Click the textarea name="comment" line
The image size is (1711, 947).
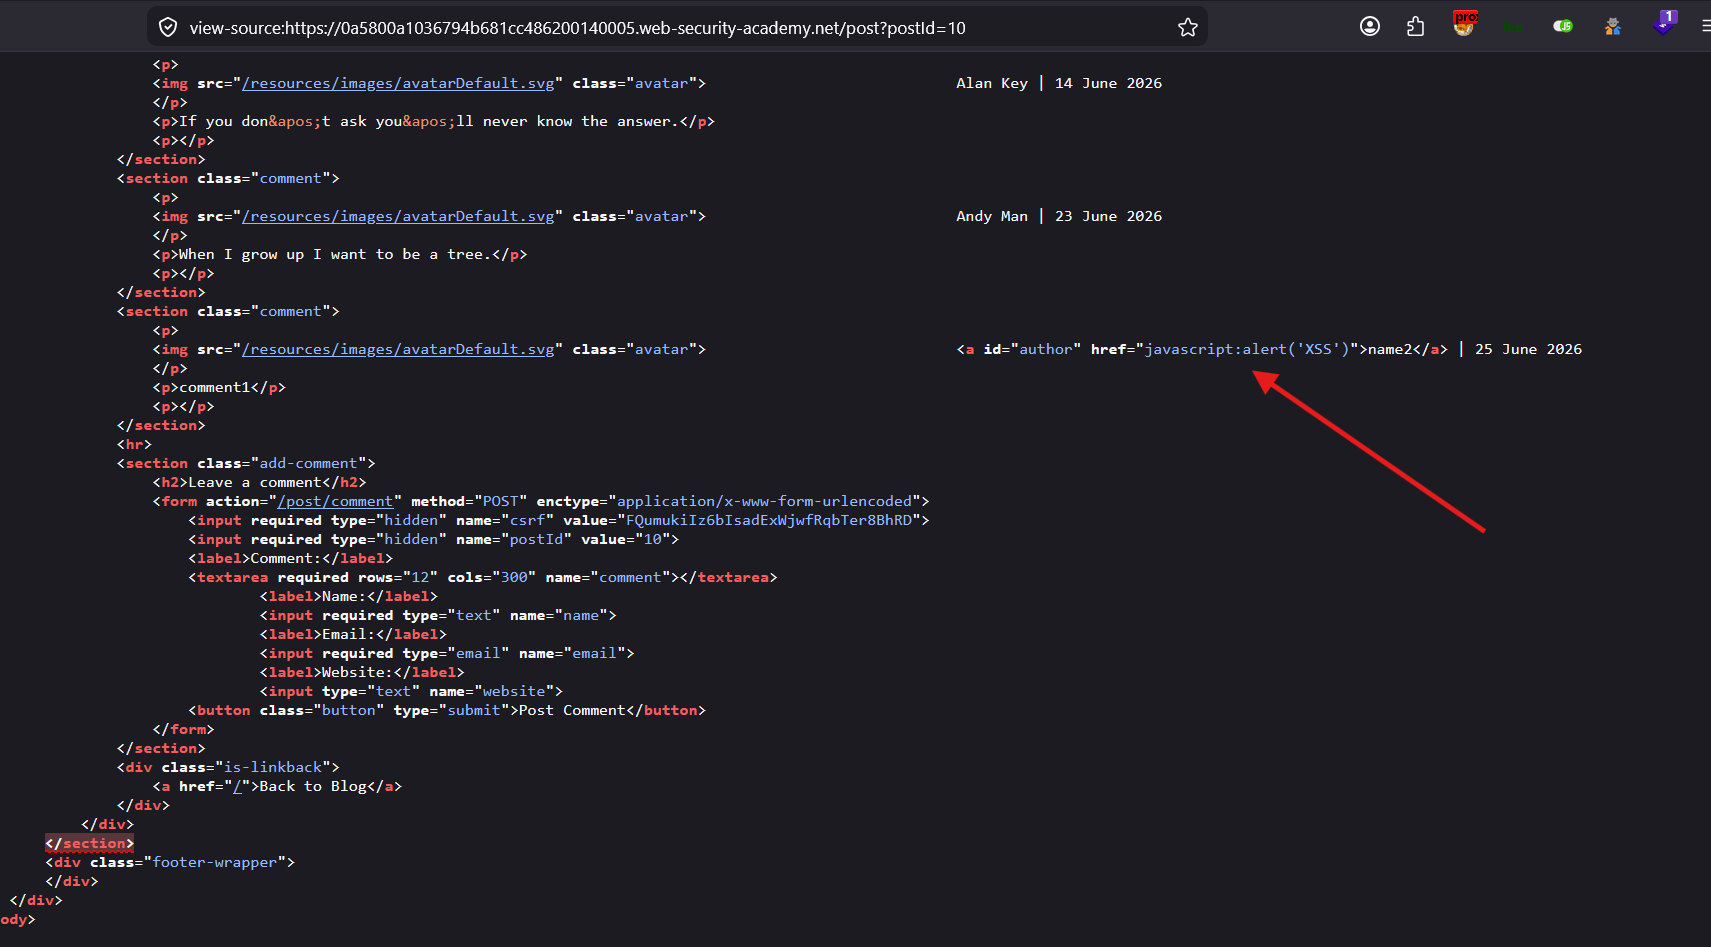(x=483, y=577)
